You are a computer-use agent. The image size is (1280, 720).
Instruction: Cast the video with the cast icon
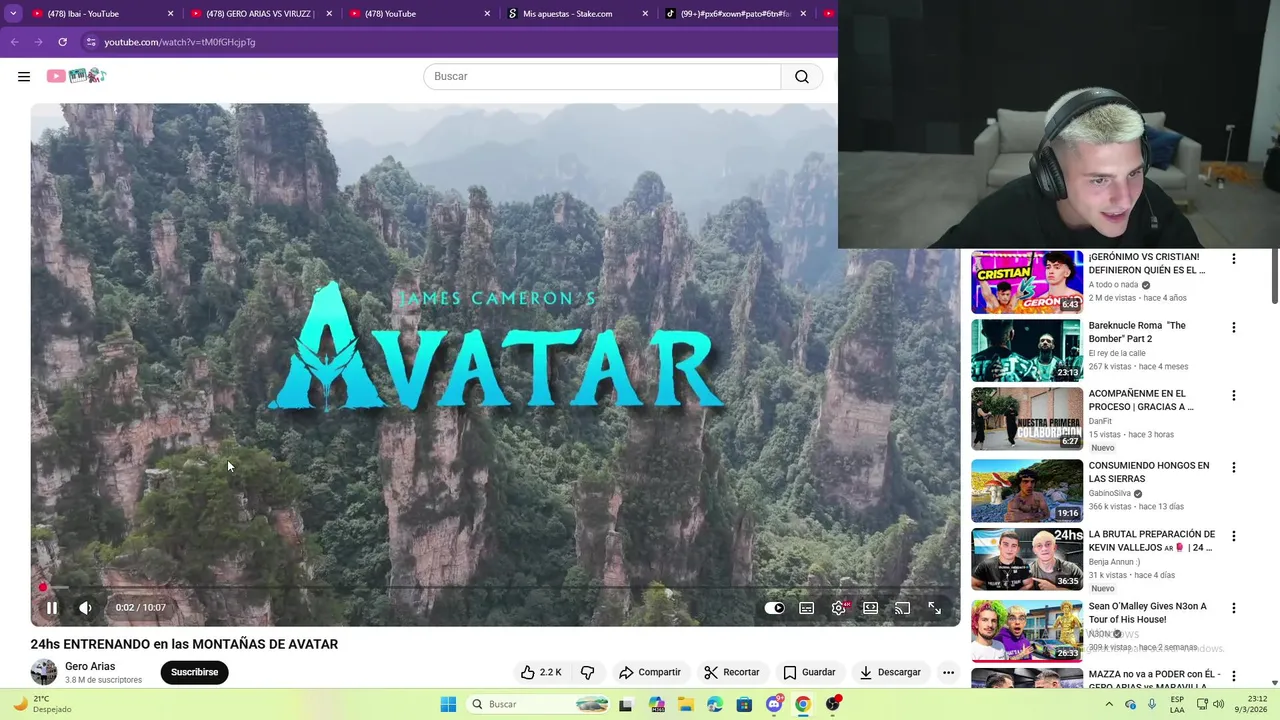tap(902, 608)
